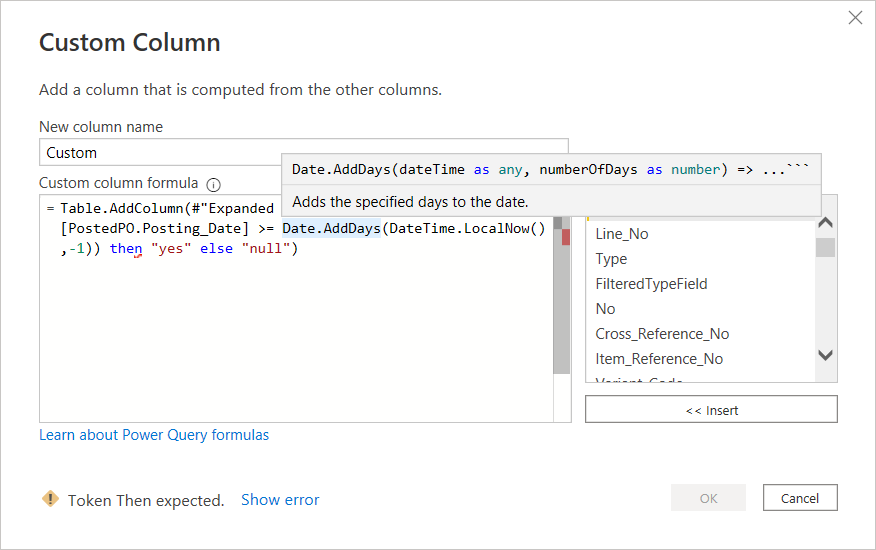Click the Date.AddDays tooltip signature

tap(550, 169)
